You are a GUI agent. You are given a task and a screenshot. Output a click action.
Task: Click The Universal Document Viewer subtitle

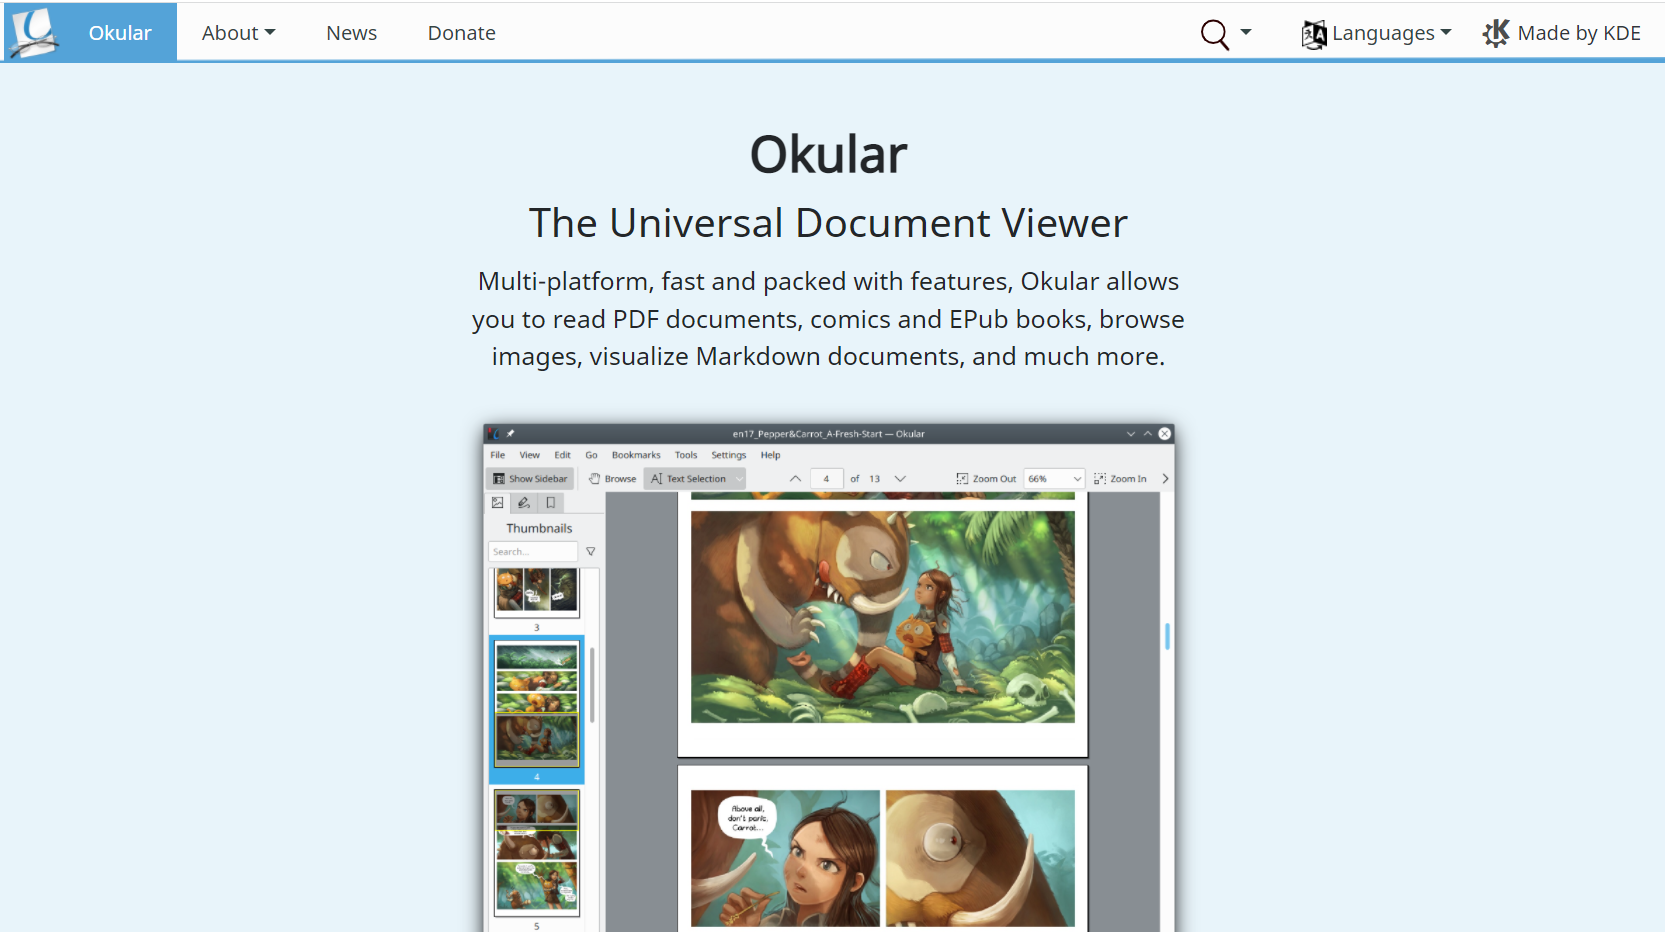[x=829, y=223]
